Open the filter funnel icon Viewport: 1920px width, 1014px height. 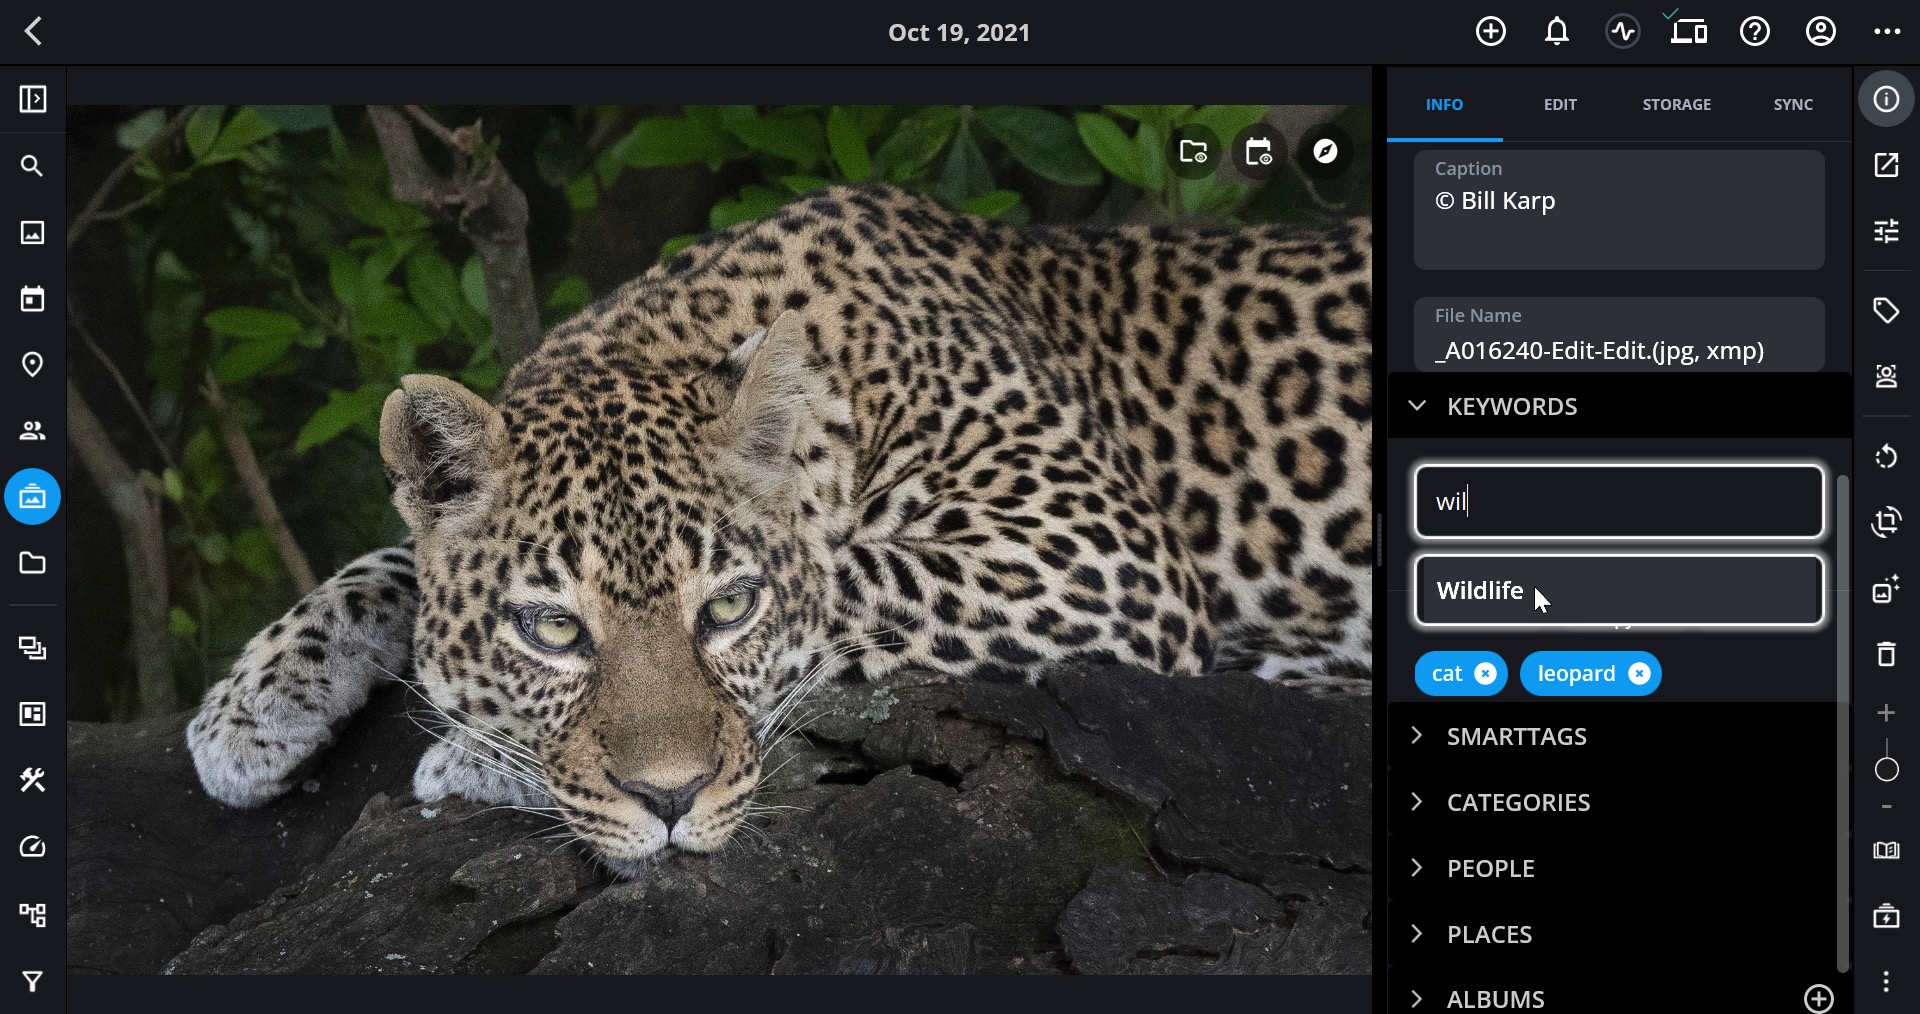[x=33, y=981]
